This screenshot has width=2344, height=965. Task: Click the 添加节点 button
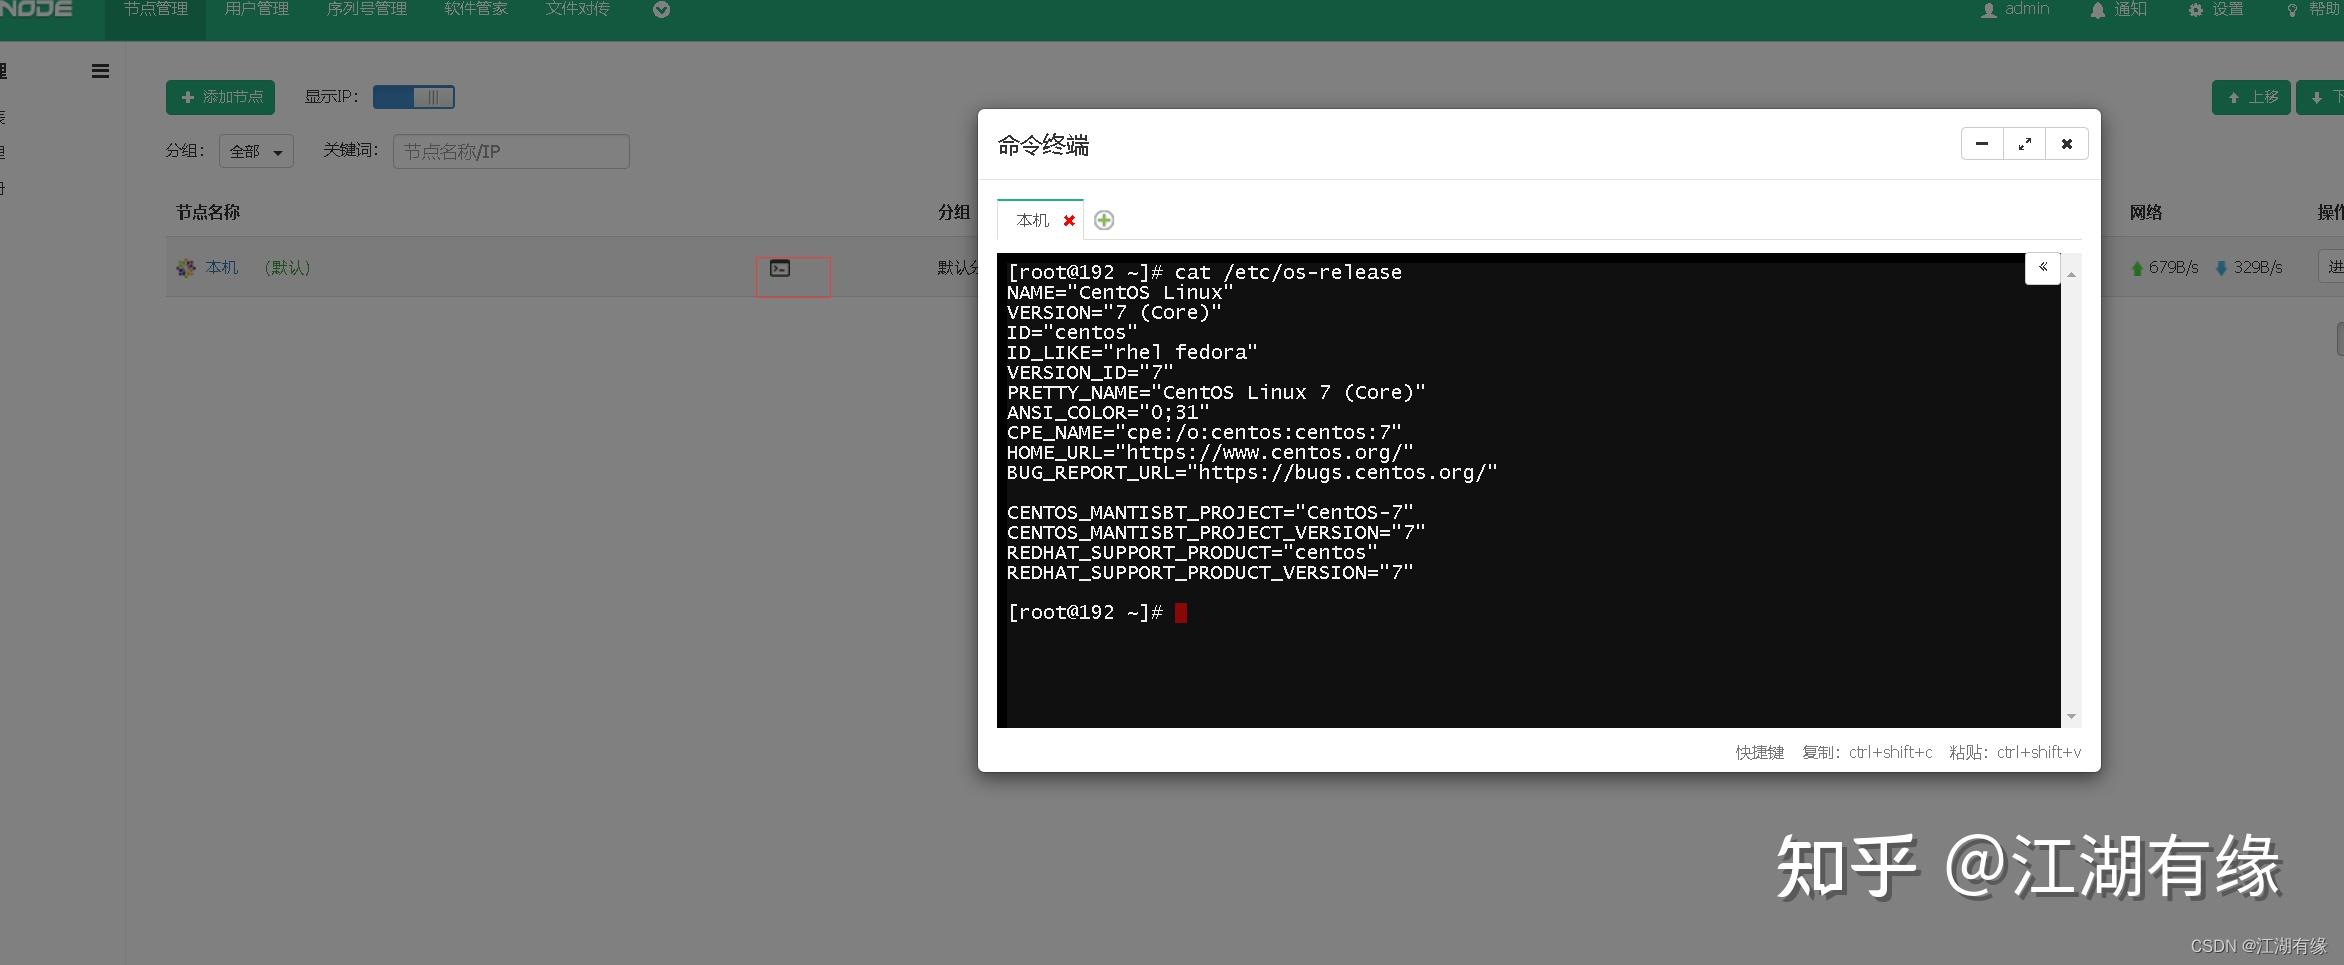(220, 97)
